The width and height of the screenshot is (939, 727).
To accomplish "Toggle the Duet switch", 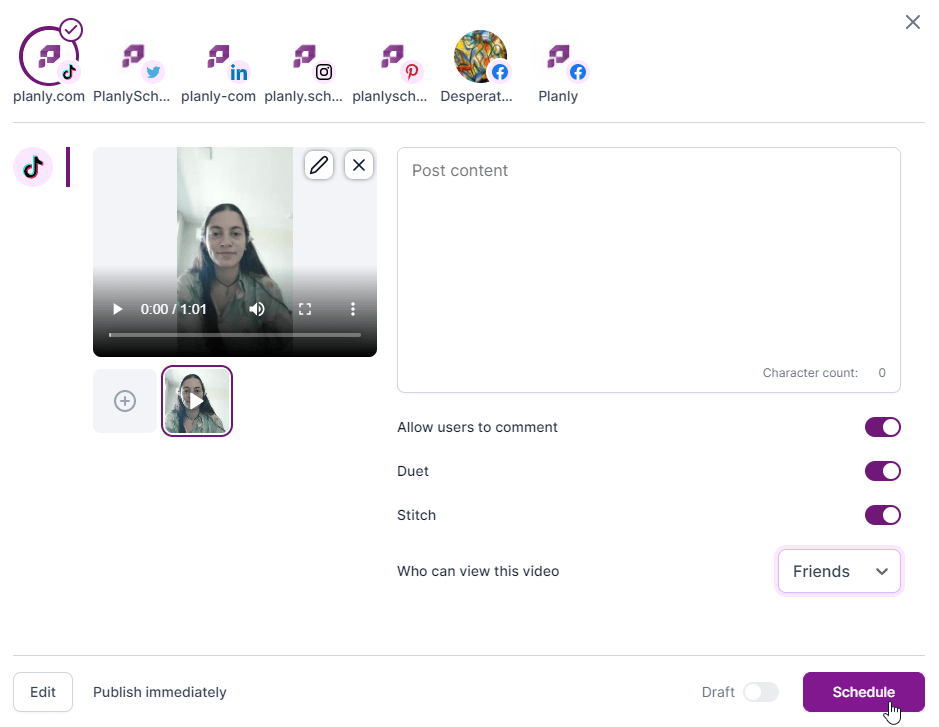I will [882, 471].
